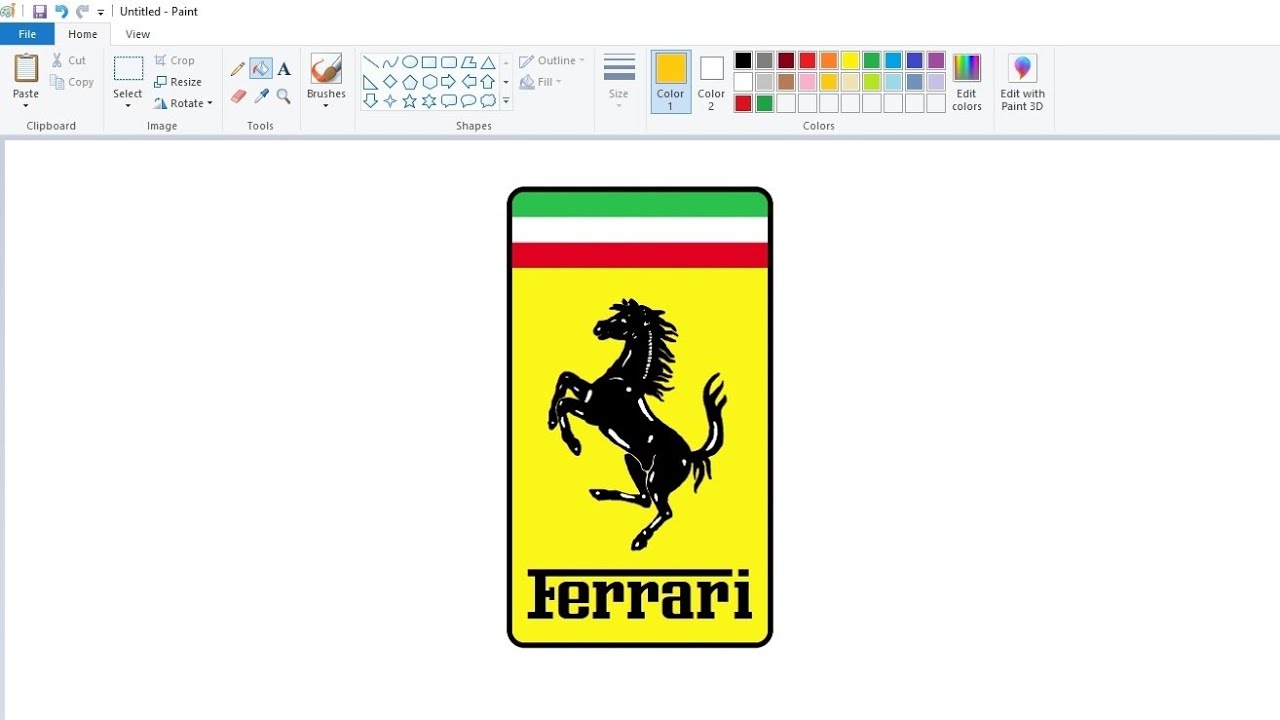This screenshot has height=720, width=1280.
Task: Pick the orange color swatch
Action: (829, 60)
